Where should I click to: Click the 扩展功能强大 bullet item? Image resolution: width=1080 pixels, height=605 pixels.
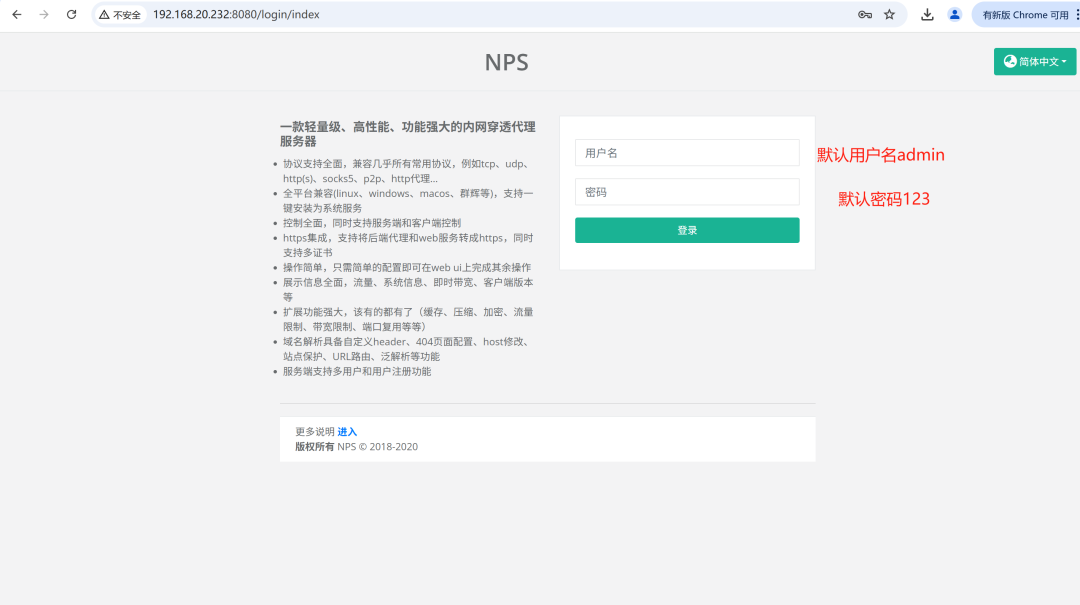coord(408,319)
